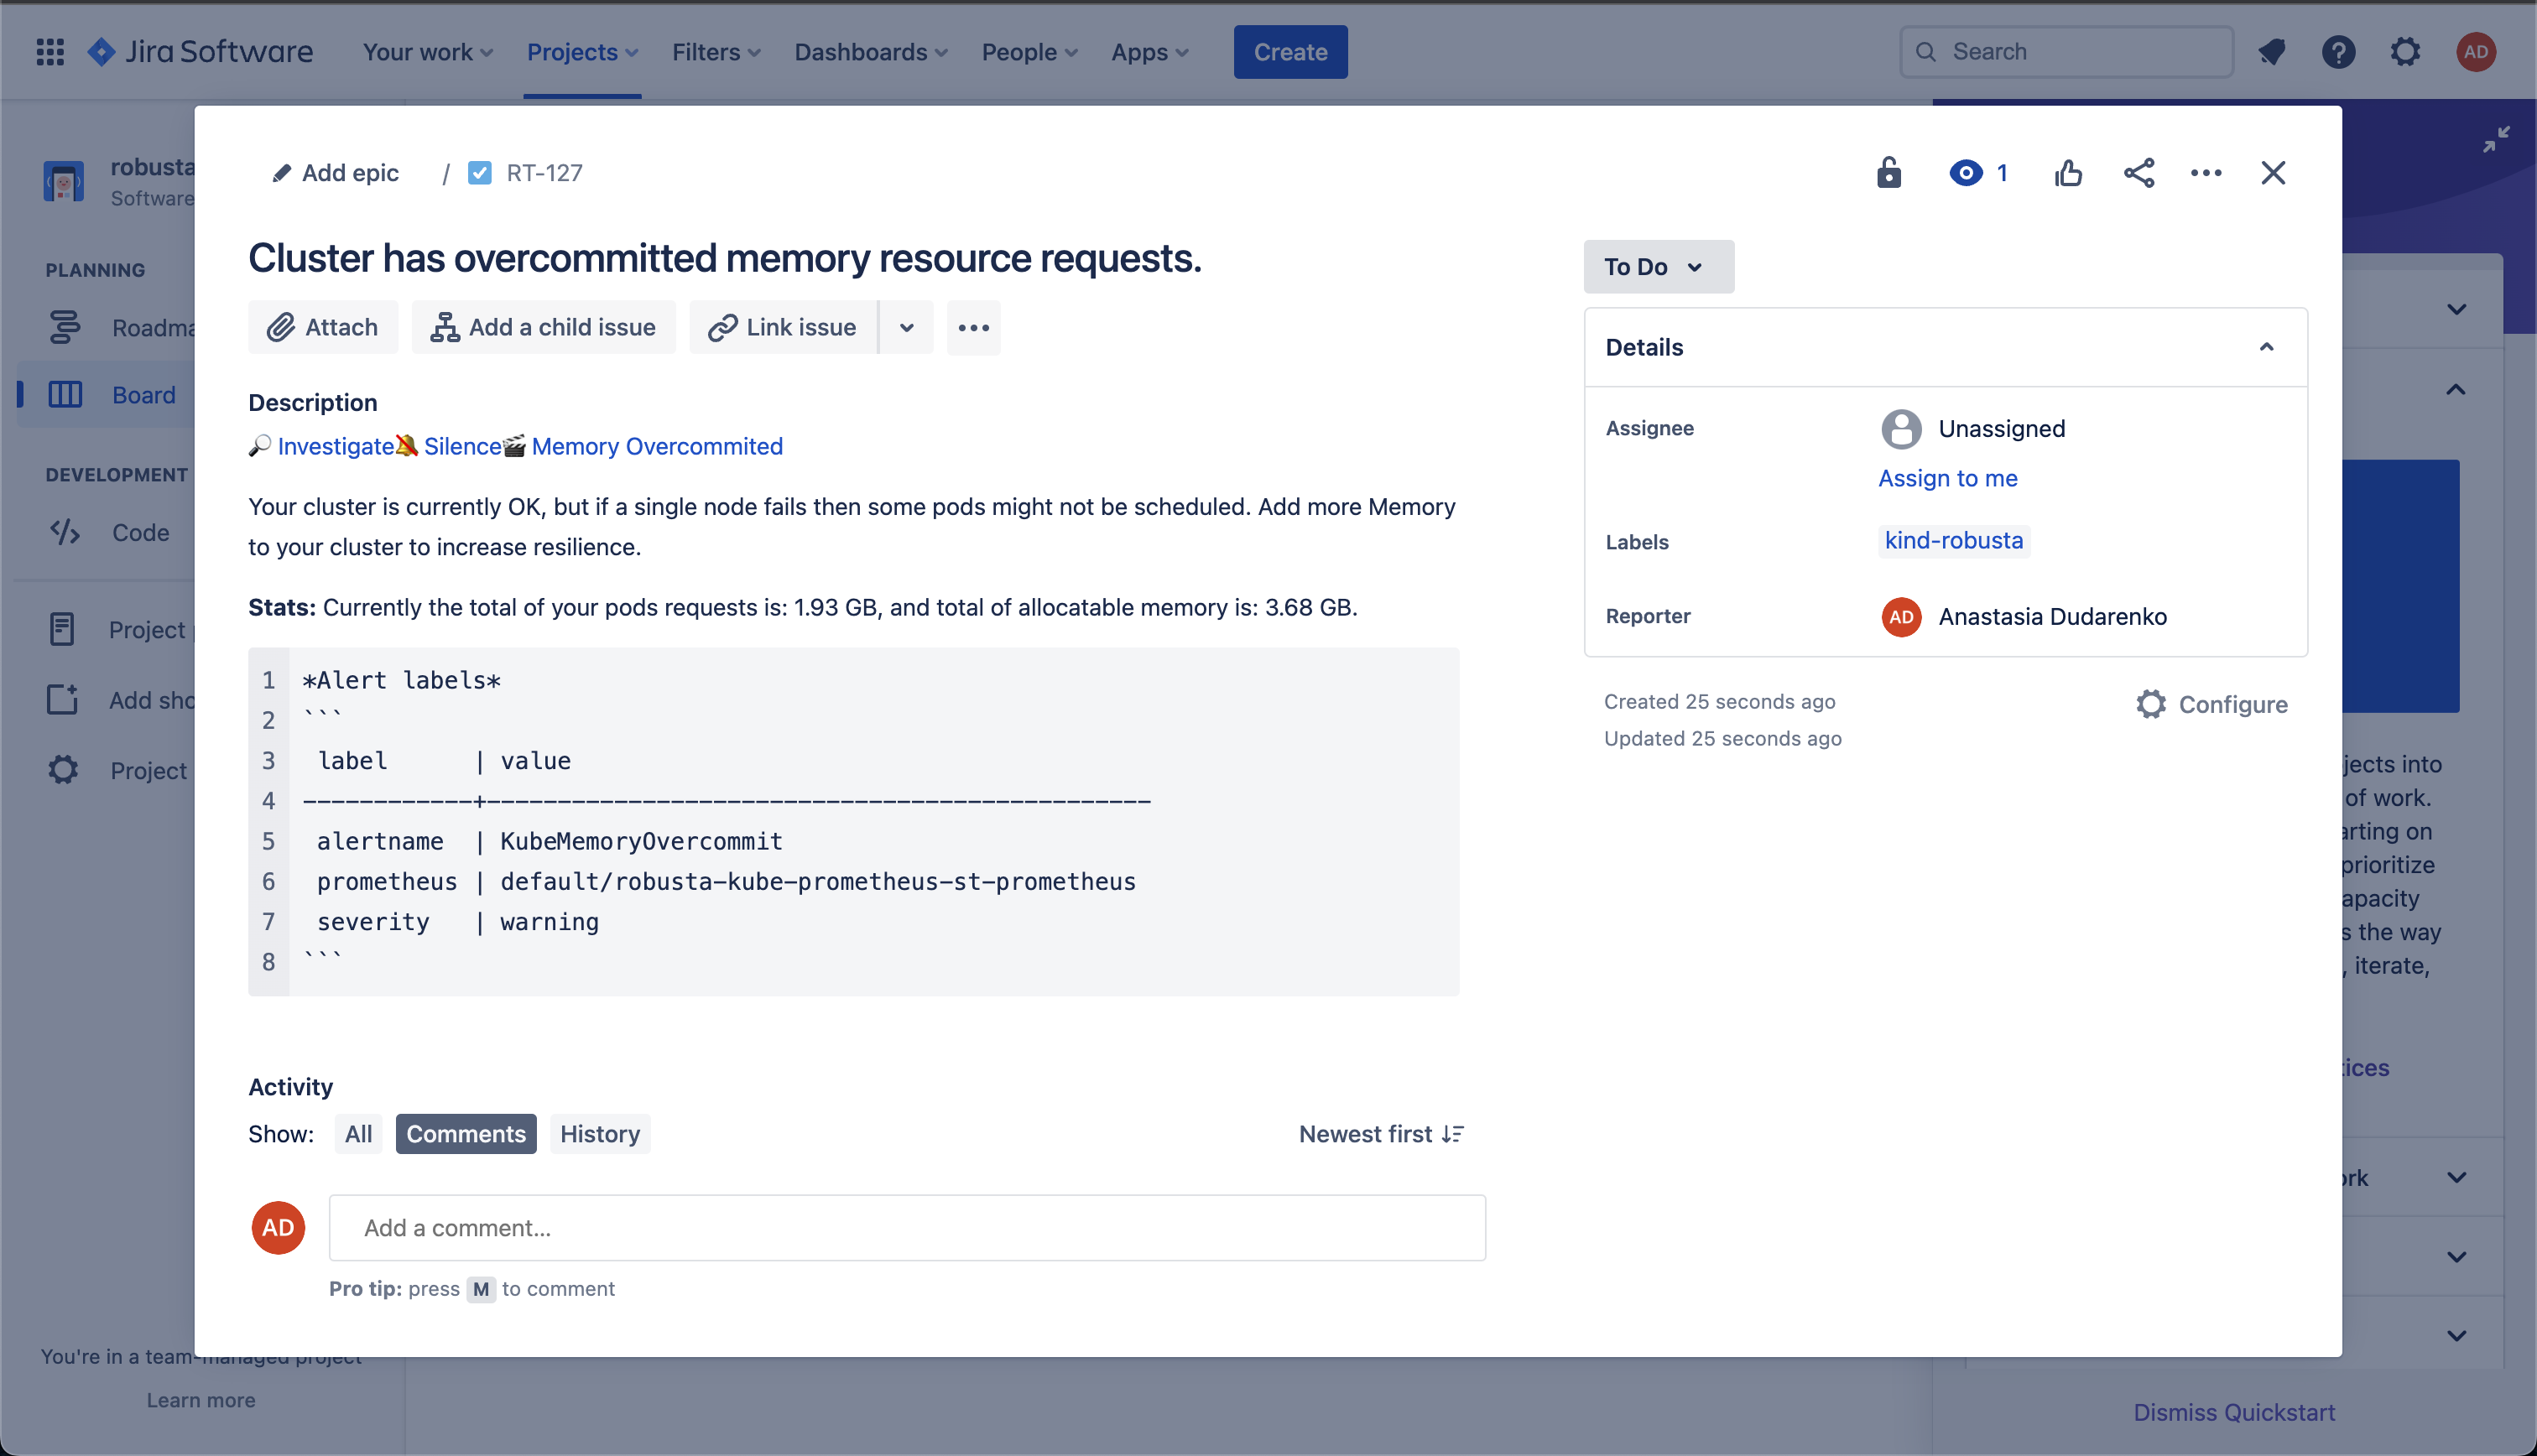Click the Create button
This screenshot has width=2537, height=1456.
click(x=1290, y=52)
